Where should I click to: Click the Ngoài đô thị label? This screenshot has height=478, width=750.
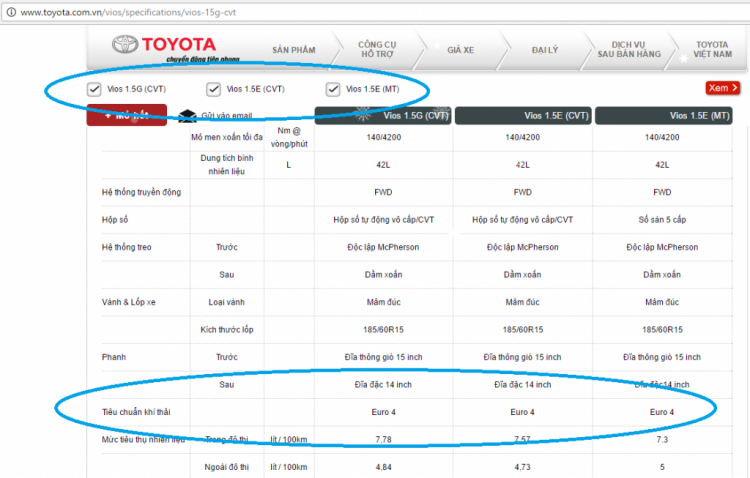click(227, 467)
